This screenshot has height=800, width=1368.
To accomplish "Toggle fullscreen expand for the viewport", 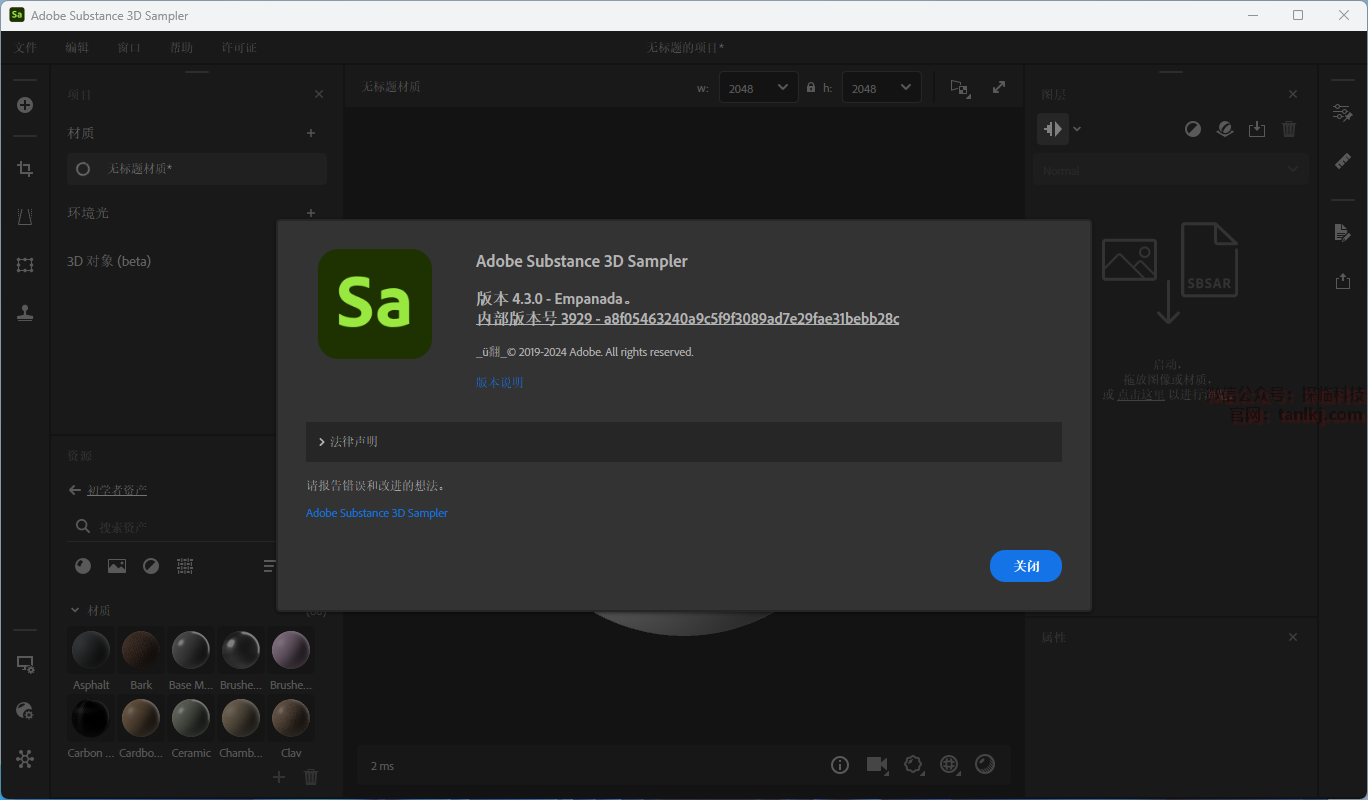I will [x=999, y=88].
